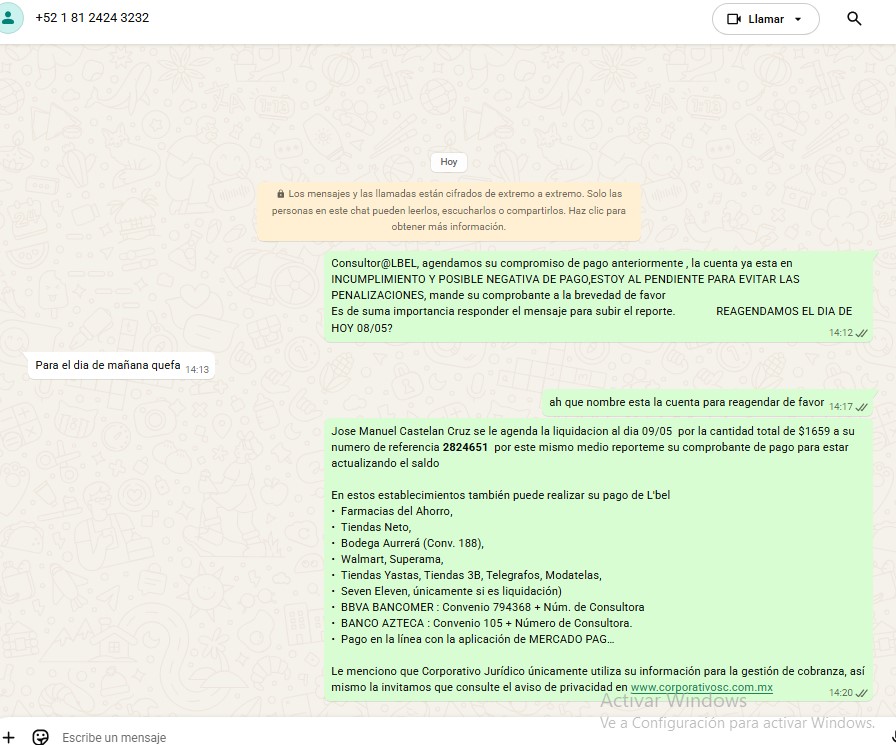Open the www.corporativosc.com.mx link
This screenshot has height=745, width=896.
point(701,687)
